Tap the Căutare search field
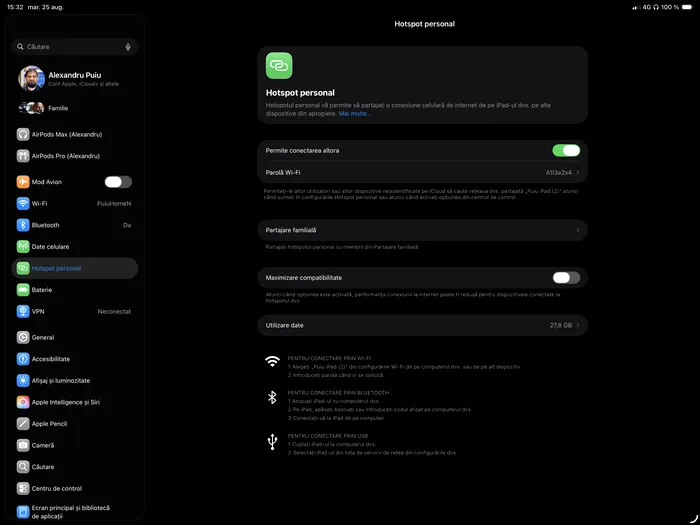Screen dimensions: 700x525 pyautogui.click(x=75, y=46)
